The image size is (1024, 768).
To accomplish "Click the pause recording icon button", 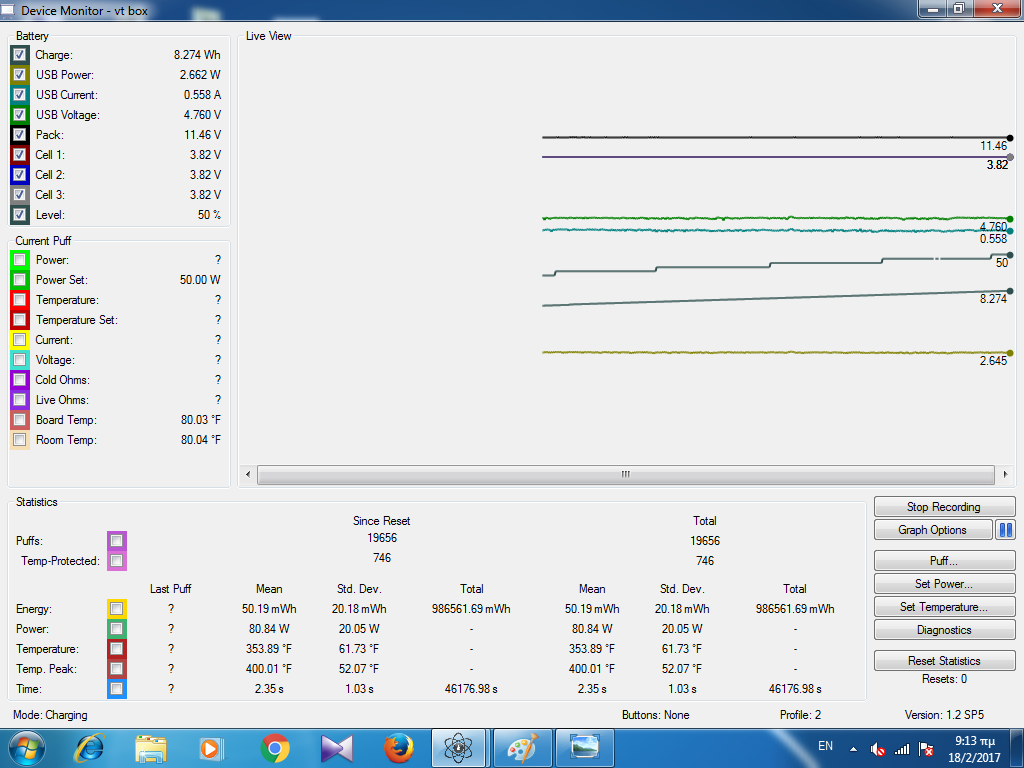I will (x=1006, y=530).
